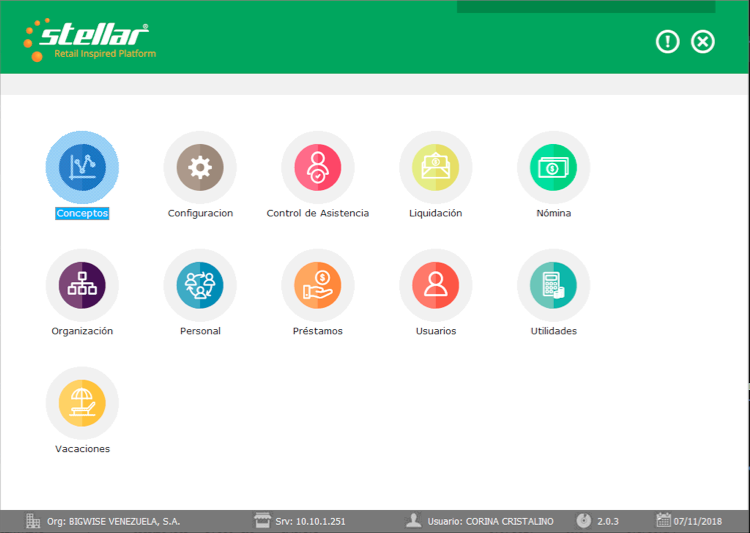Open the Vacaciones beach umbrella icon
Image resolution: width=750 pixels, height=533 pixels.
click(x=82, y=403)
